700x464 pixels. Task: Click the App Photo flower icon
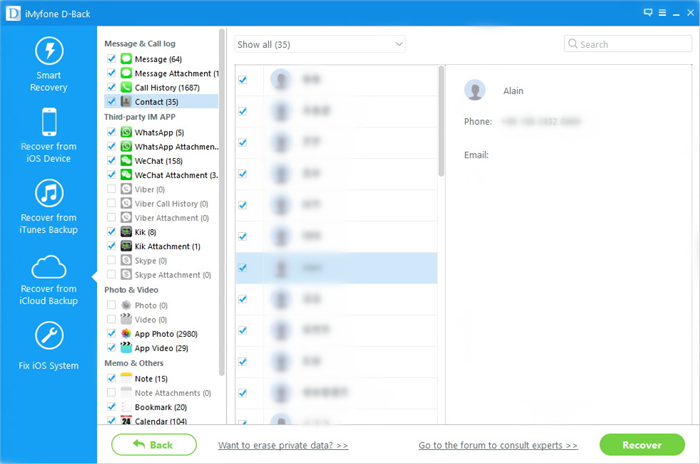pos(126,334)
